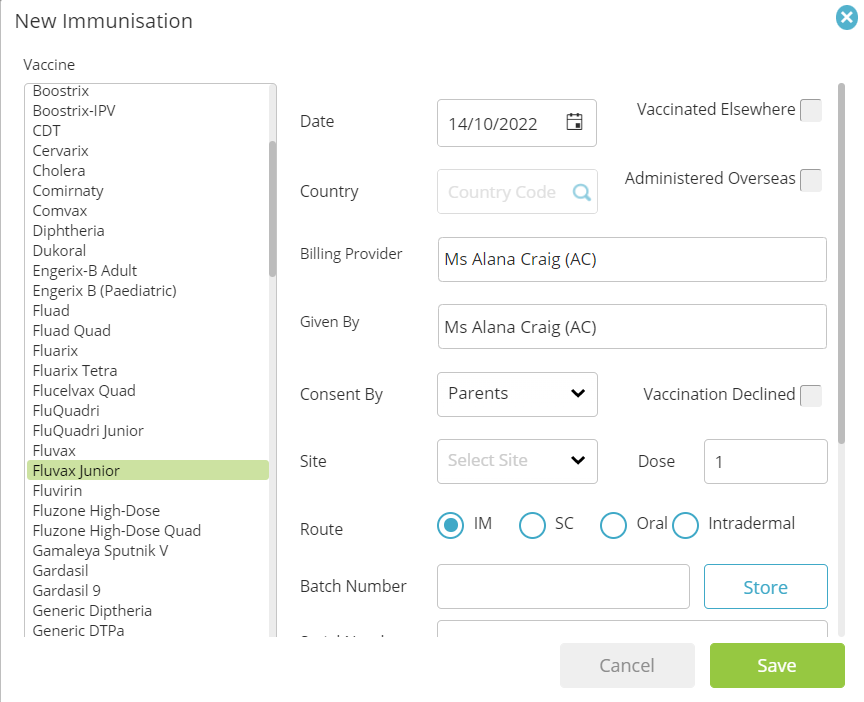Close the New Immunisation dialog

[x=846, y=18]
